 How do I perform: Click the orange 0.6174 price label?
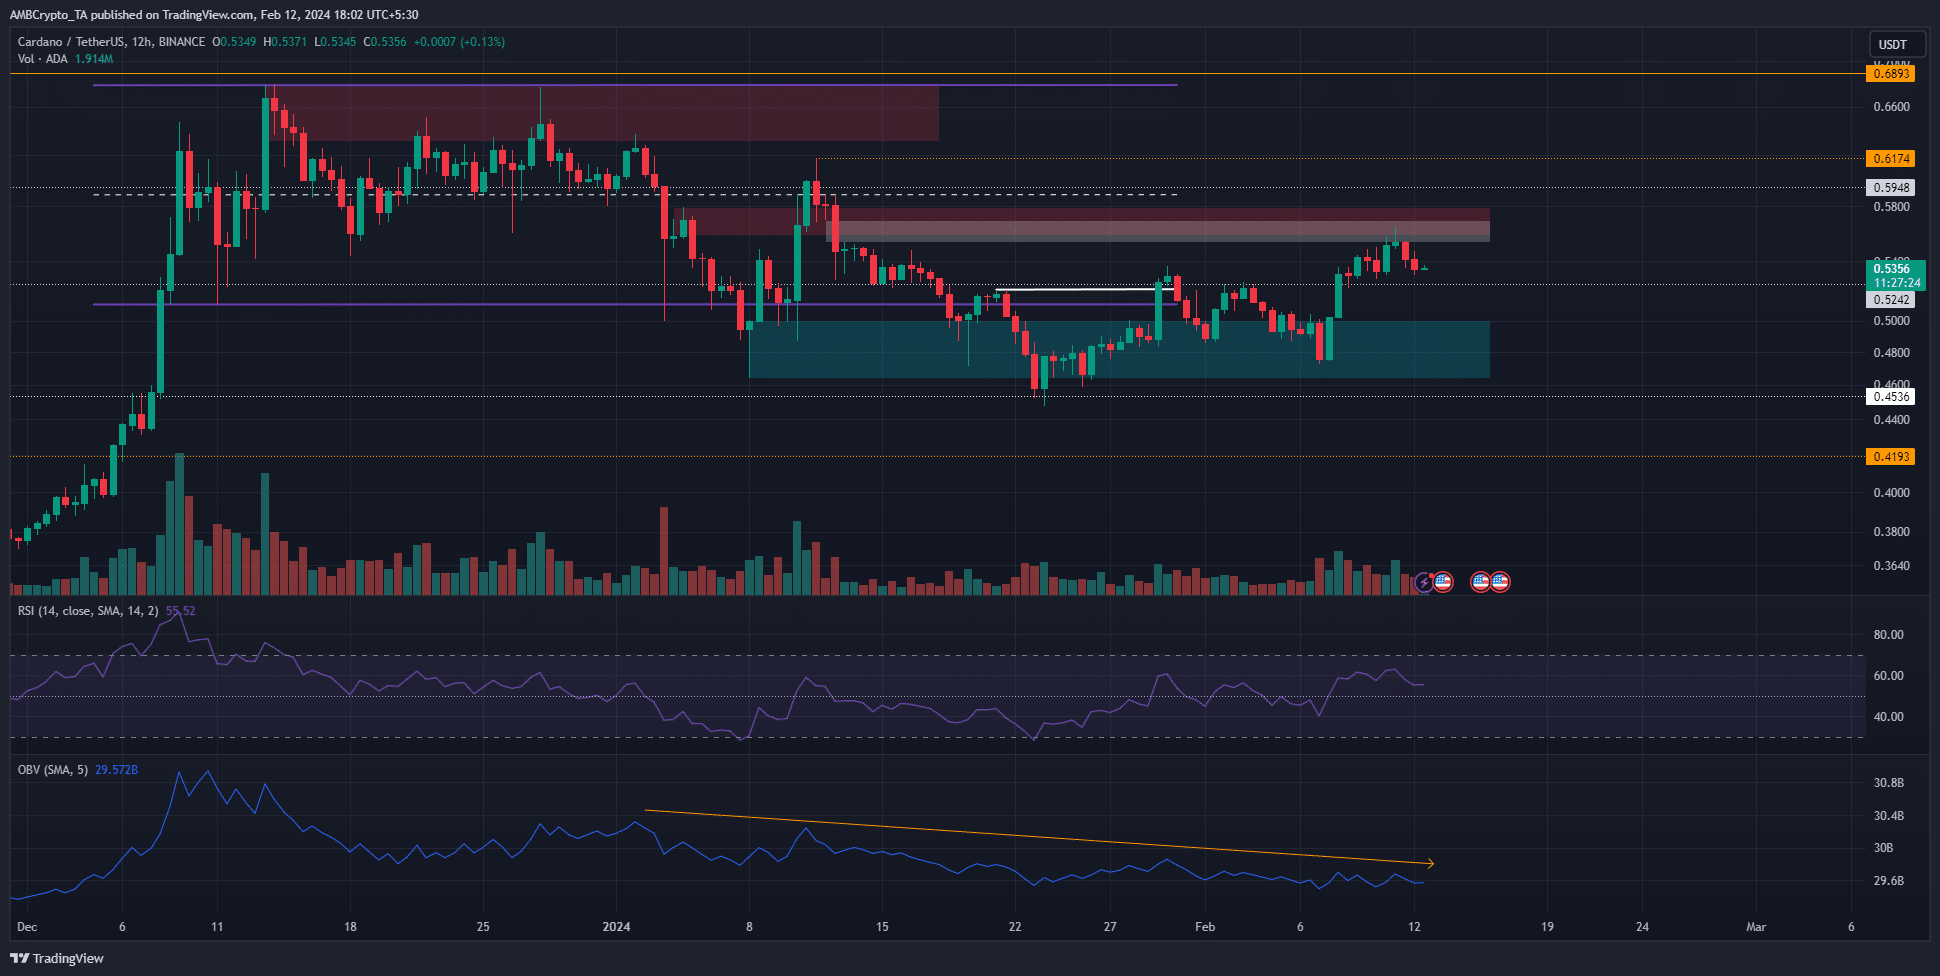[1891, 159]
